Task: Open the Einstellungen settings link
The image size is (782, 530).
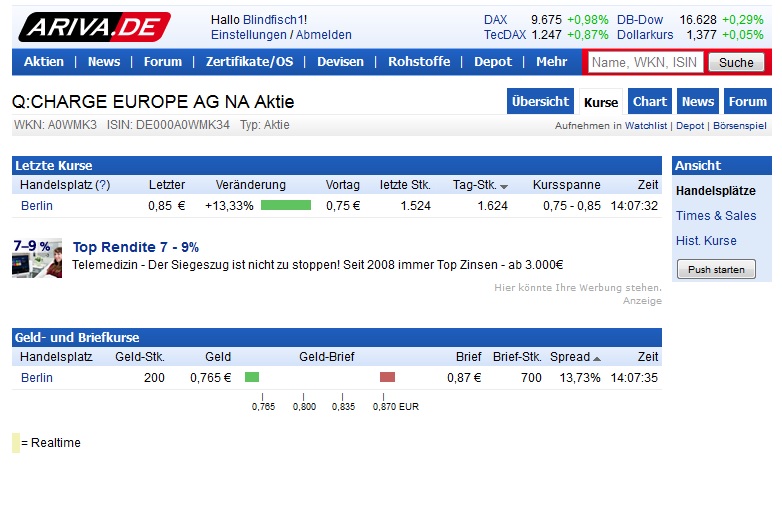Action: (x=248, y=35)
